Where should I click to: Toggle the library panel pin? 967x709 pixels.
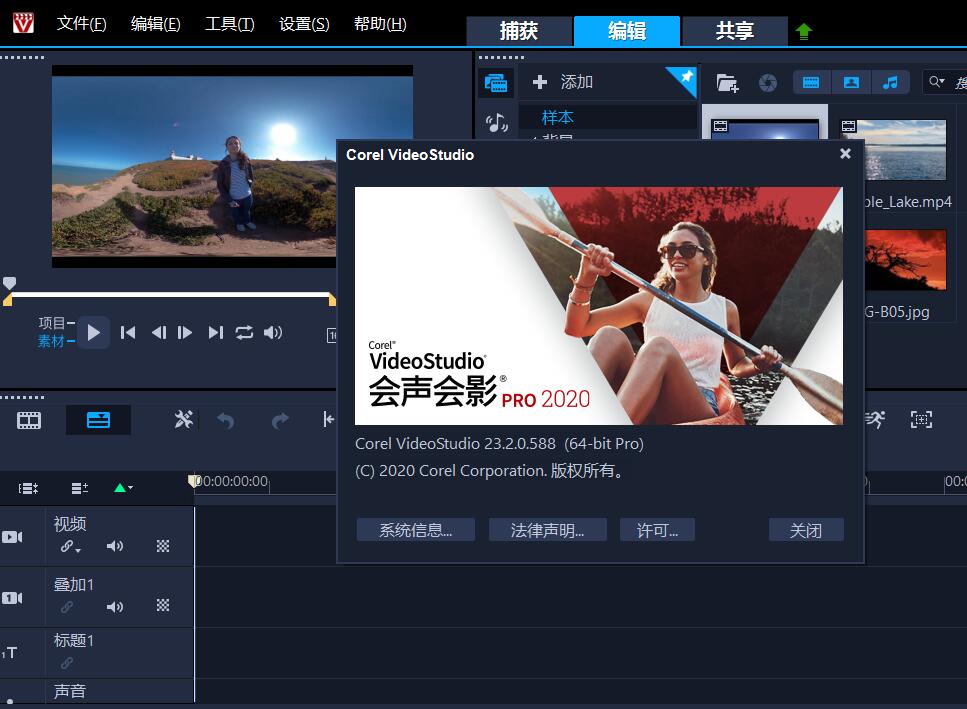click(685, 78)
